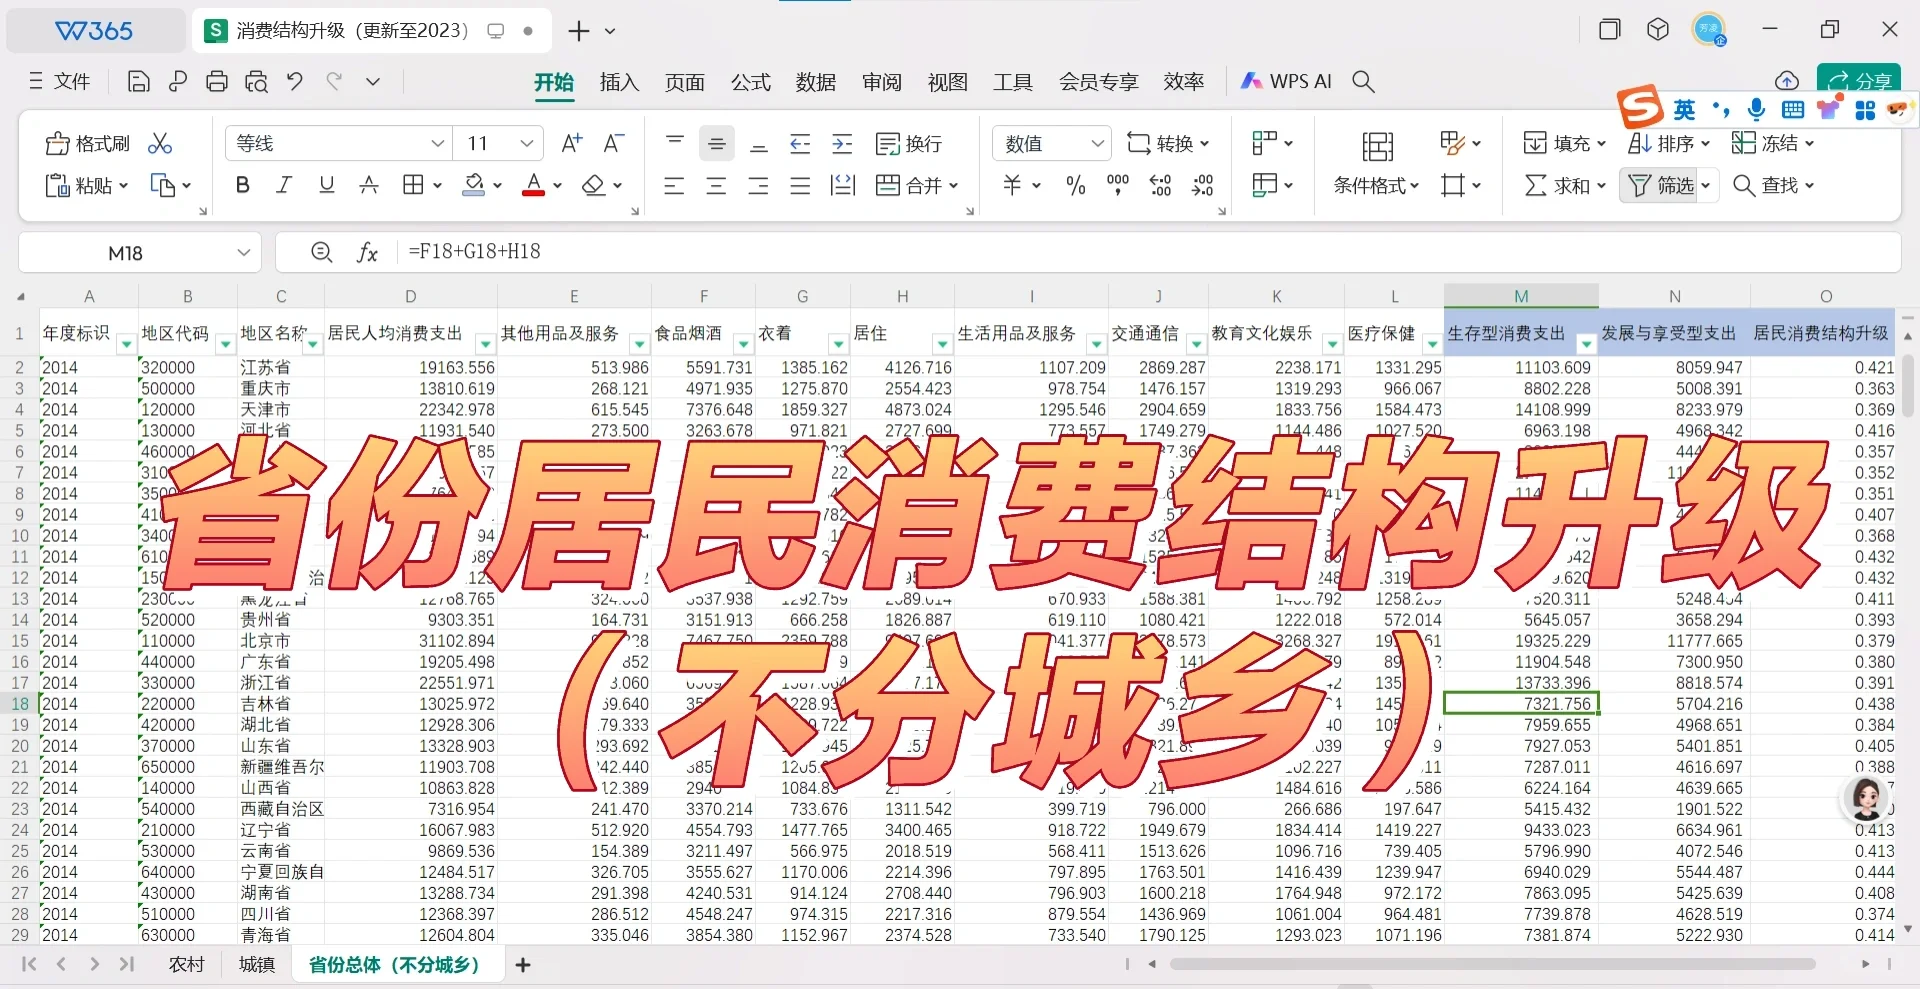Click the formula bar input field
The width and height of the screenshot is (1920, 989).
click(1150, 252)
